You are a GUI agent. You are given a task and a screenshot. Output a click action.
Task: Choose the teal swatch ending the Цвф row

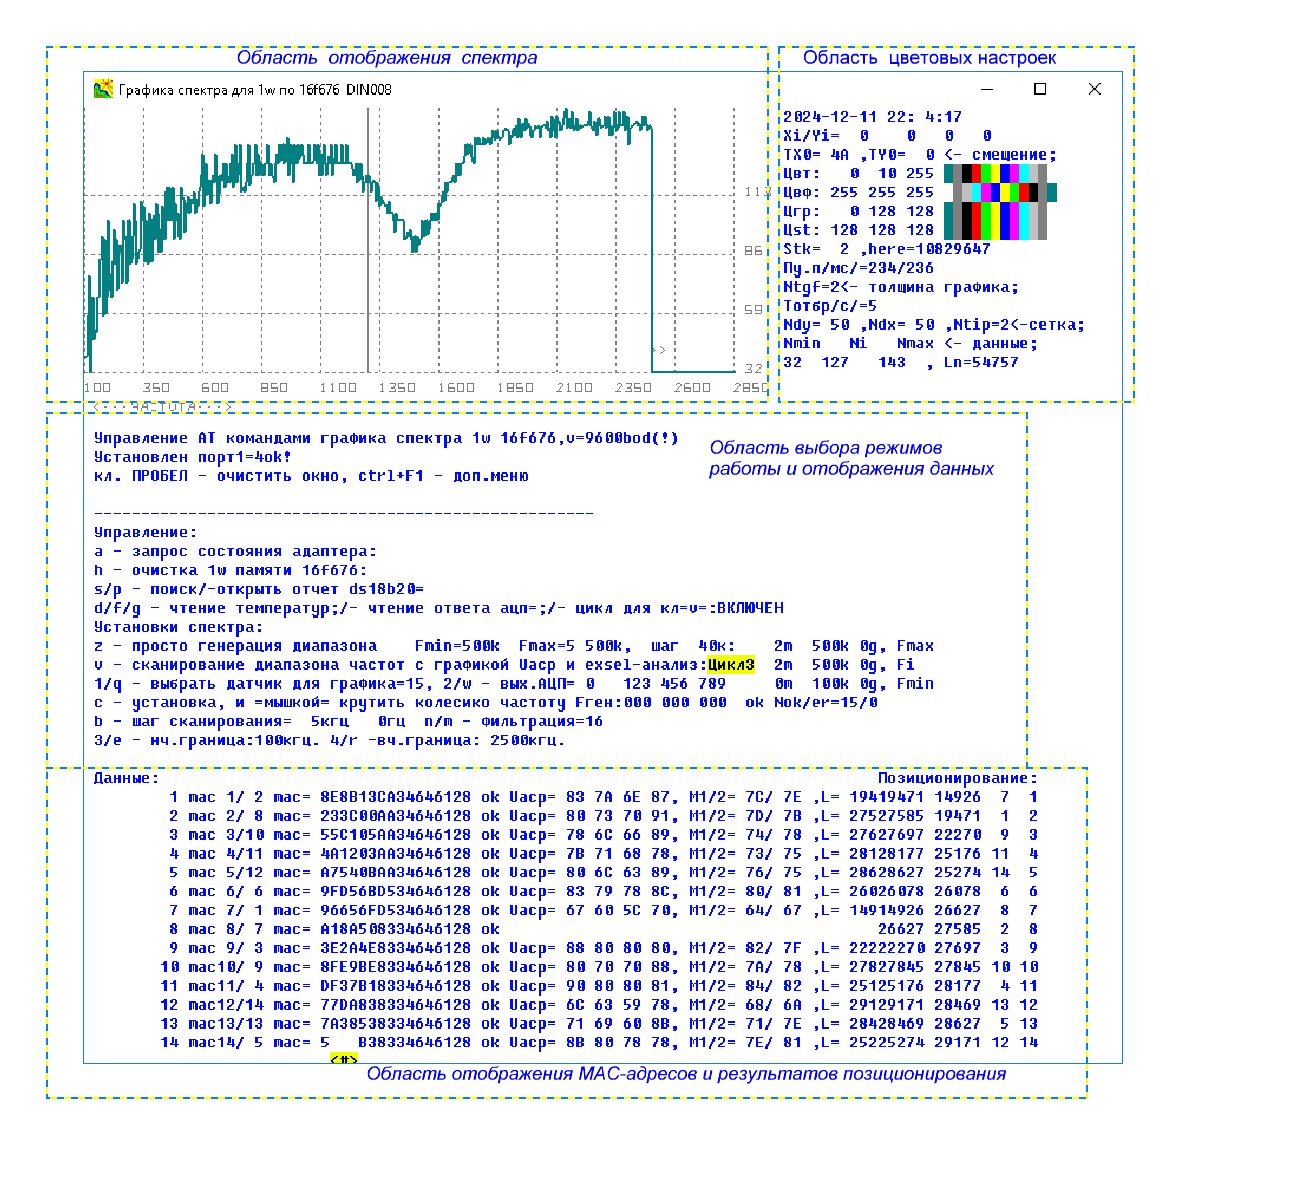(1052, 192)
